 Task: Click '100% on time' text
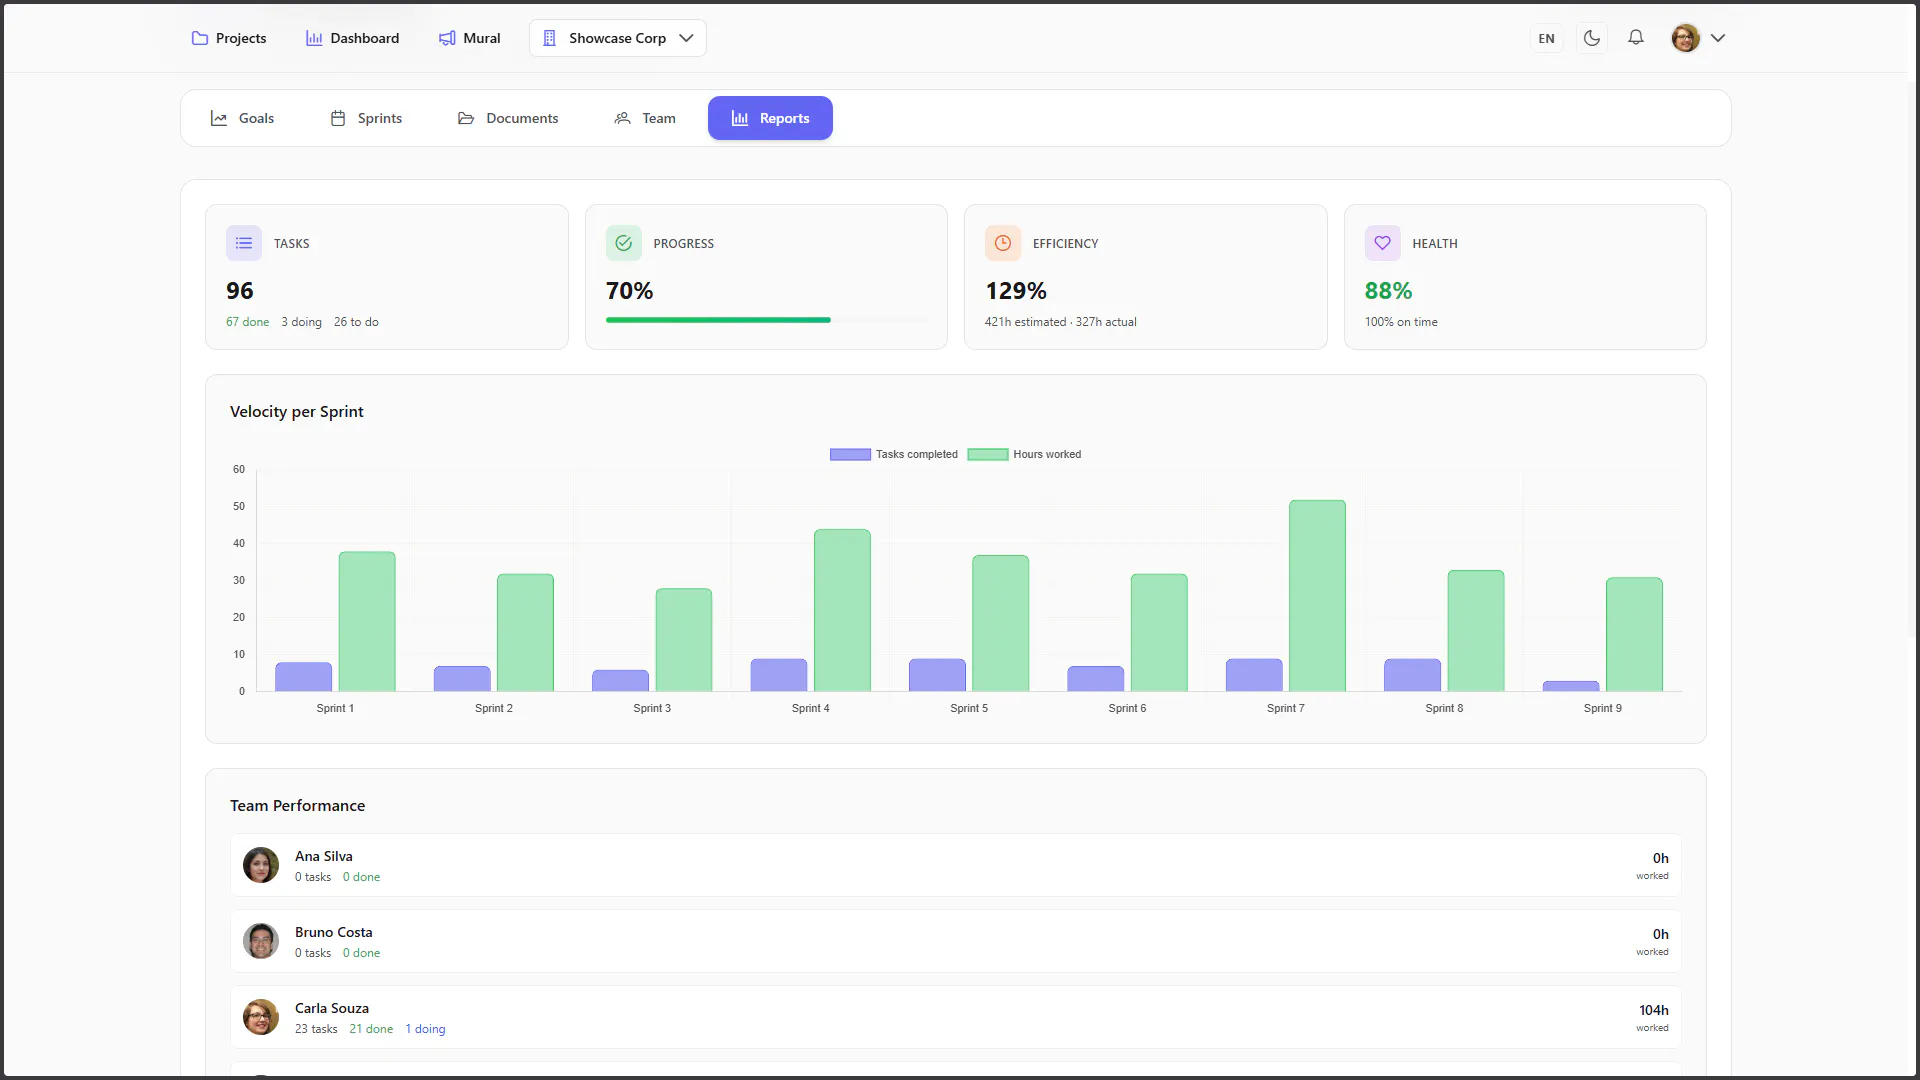click(x=1401, y=322)
